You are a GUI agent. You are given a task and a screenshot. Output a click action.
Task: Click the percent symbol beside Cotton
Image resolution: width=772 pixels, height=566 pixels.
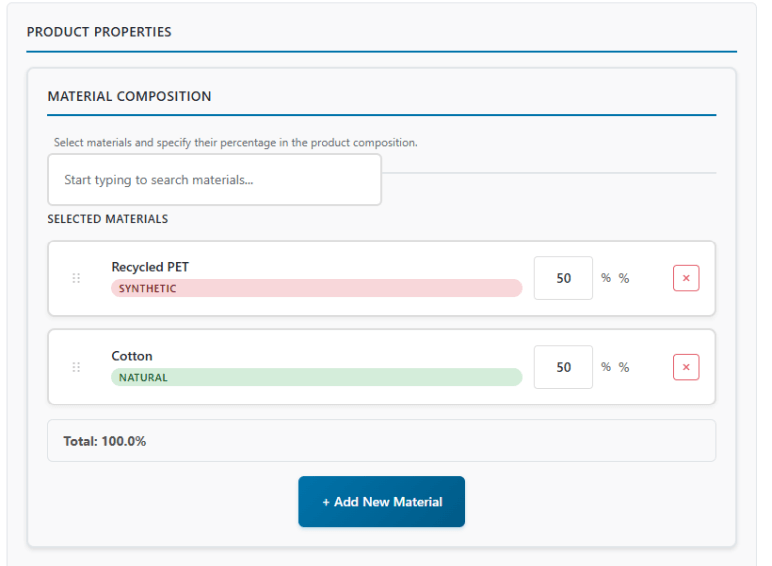coord(606,367)
